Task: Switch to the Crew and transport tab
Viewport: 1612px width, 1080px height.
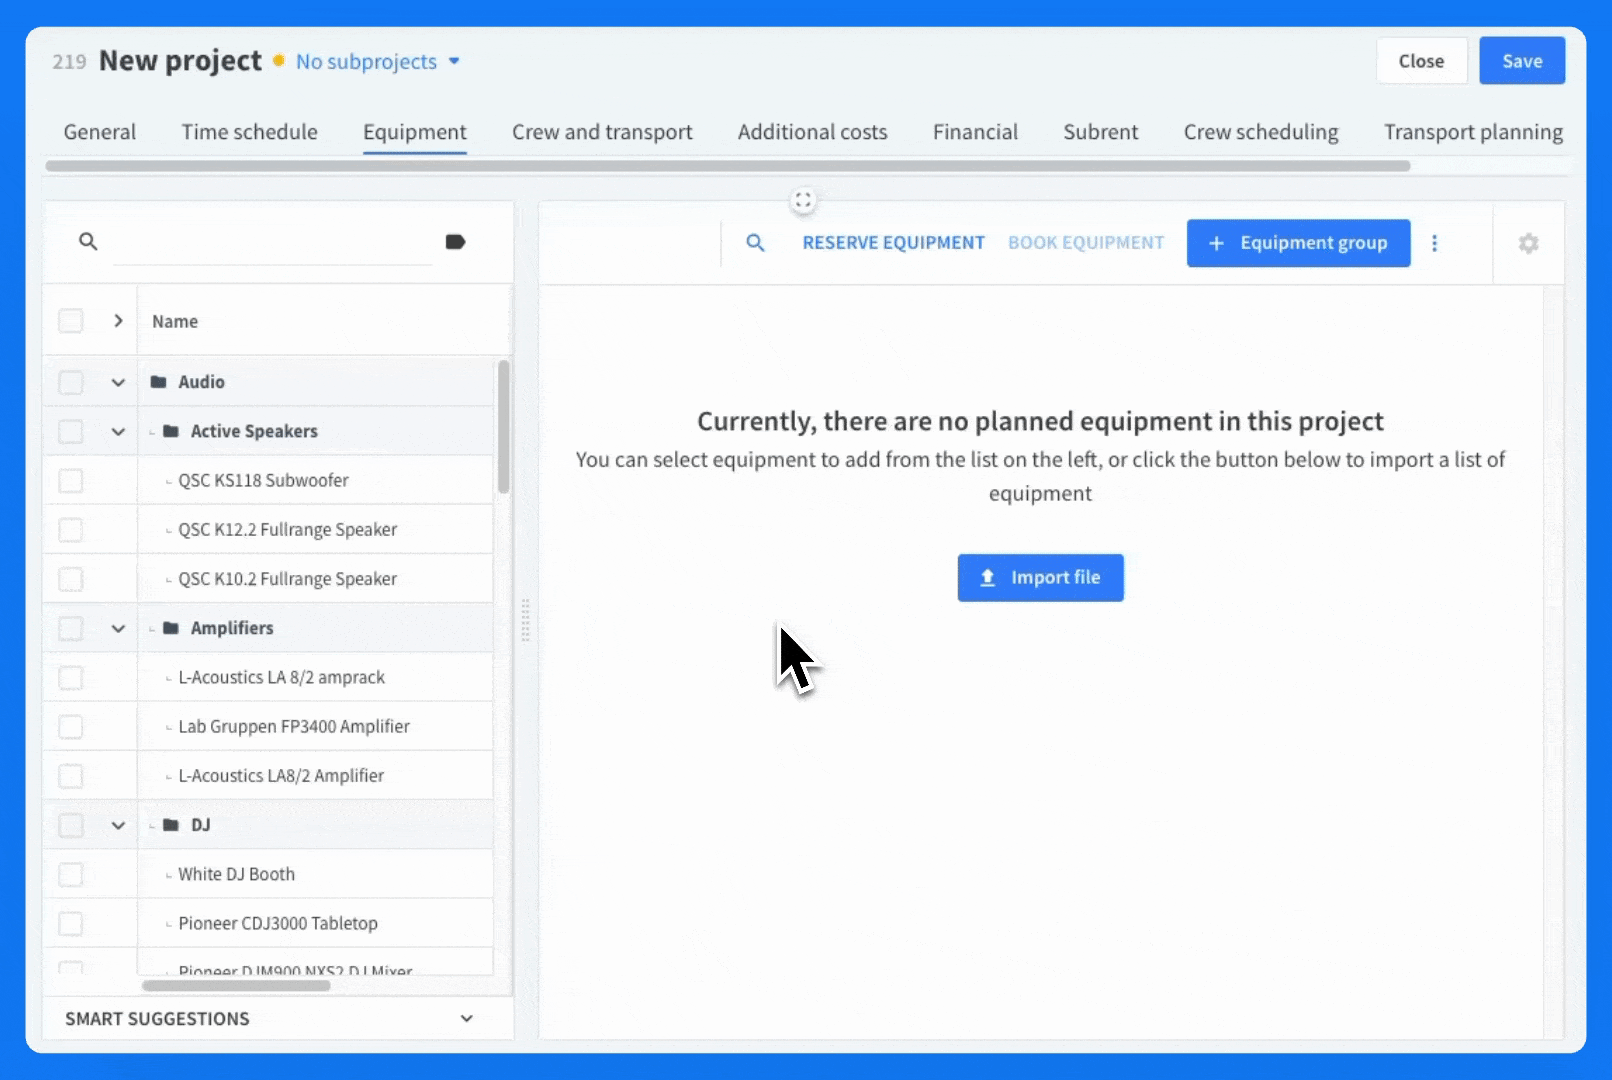Action: tap(602, 132)
